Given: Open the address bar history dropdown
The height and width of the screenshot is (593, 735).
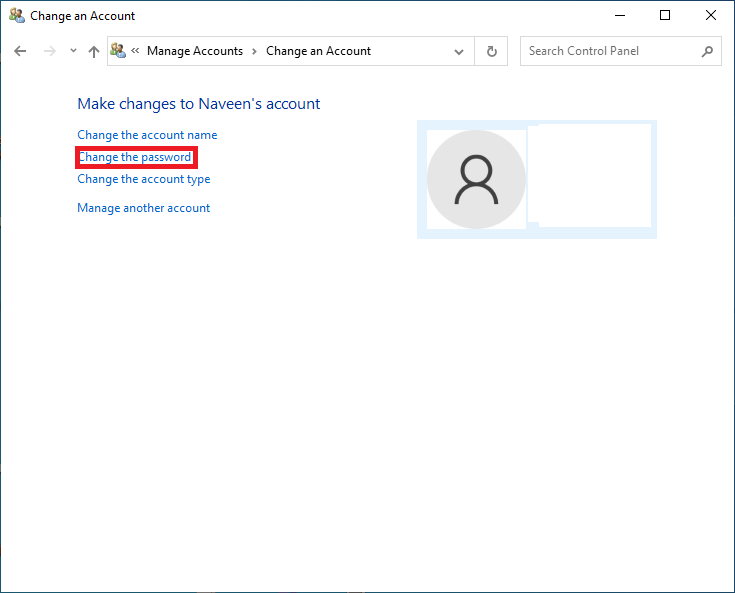Looking at the screenshot, I should tap(459, 51).
